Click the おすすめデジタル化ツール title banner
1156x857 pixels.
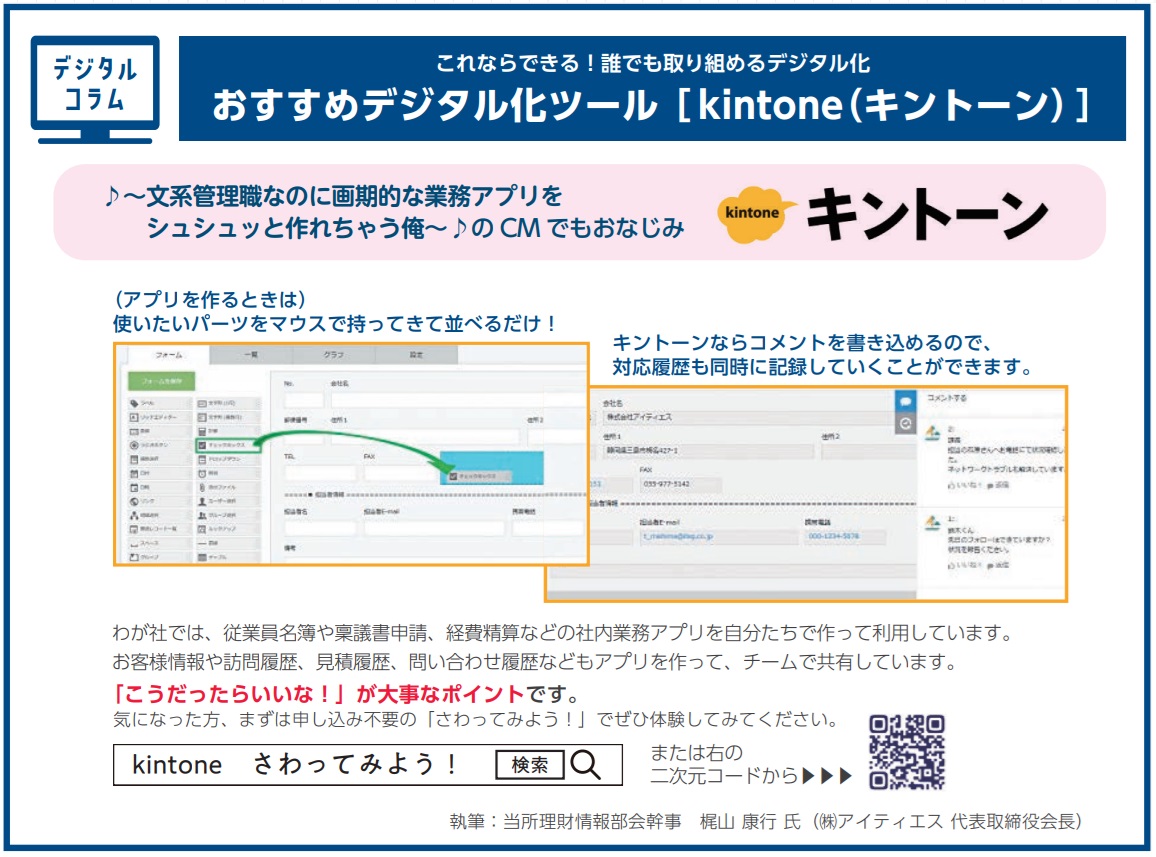pyautogui.click(x=652, y=89)
